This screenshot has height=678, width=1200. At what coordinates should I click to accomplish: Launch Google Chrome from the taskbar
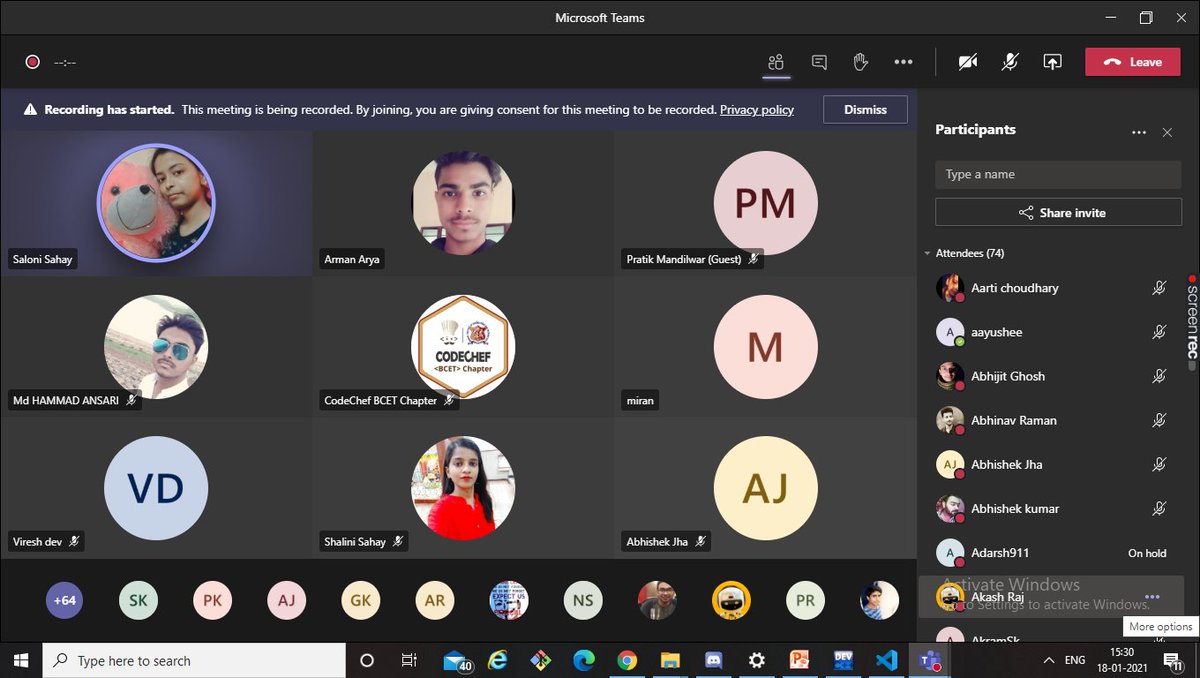(x=627, y=660)
